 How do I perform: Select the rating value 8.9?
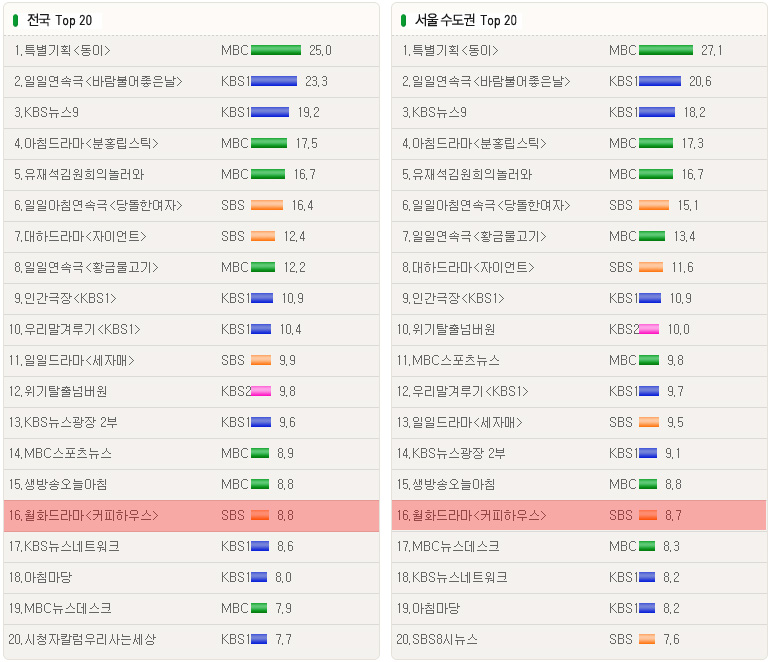coord(285,454)
